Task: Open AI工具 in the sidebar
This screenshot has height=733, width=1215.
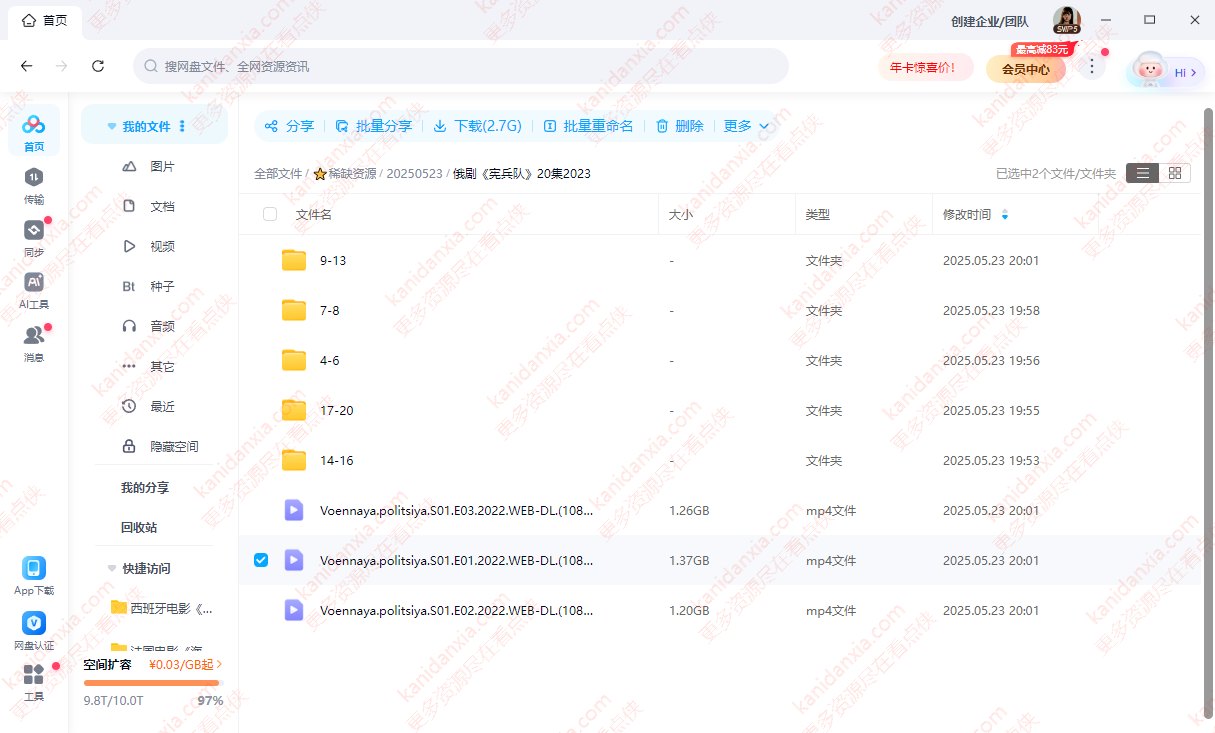Action: (x=34, y=289)
